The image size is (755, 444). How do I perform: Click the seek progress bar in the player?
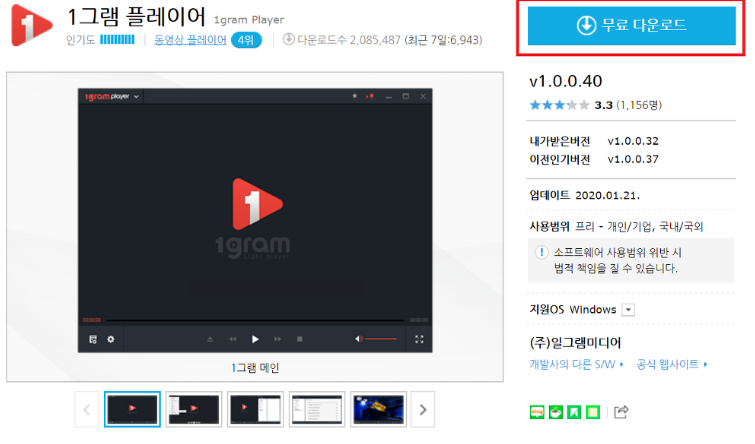tap(255, 320)
